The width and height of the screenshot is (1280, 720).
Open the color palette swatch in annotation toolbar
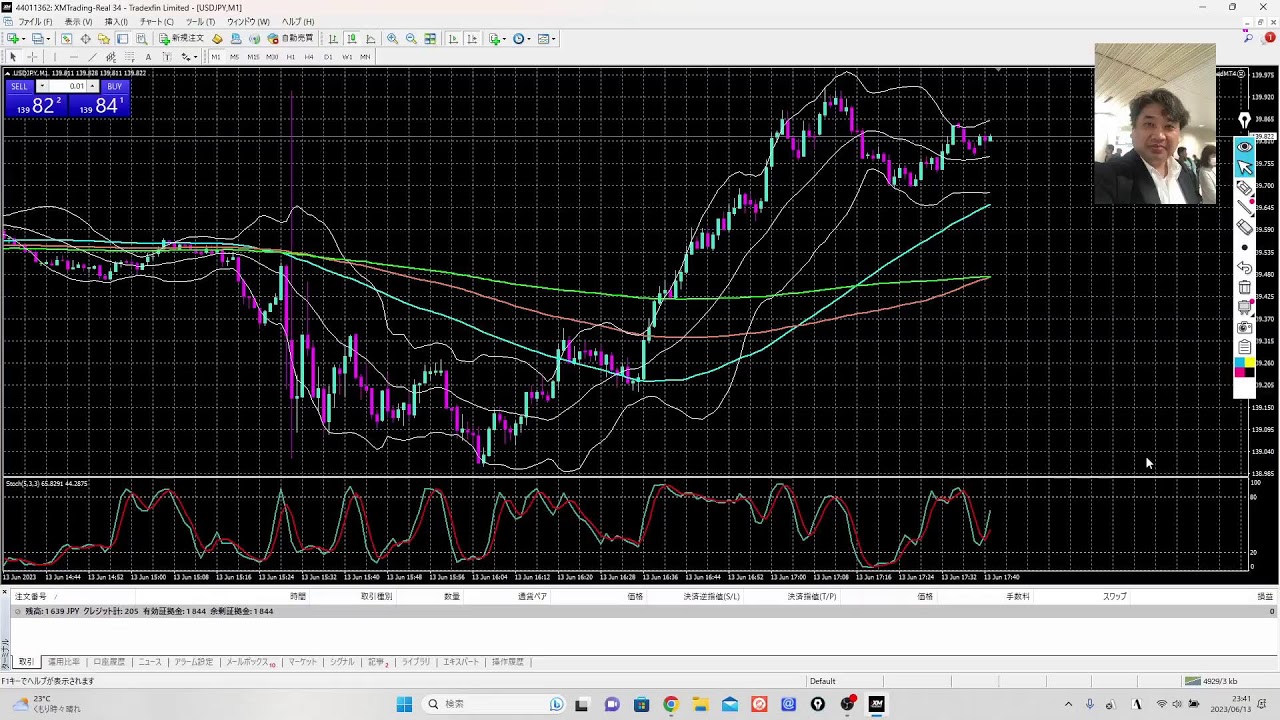(1244, 368)
